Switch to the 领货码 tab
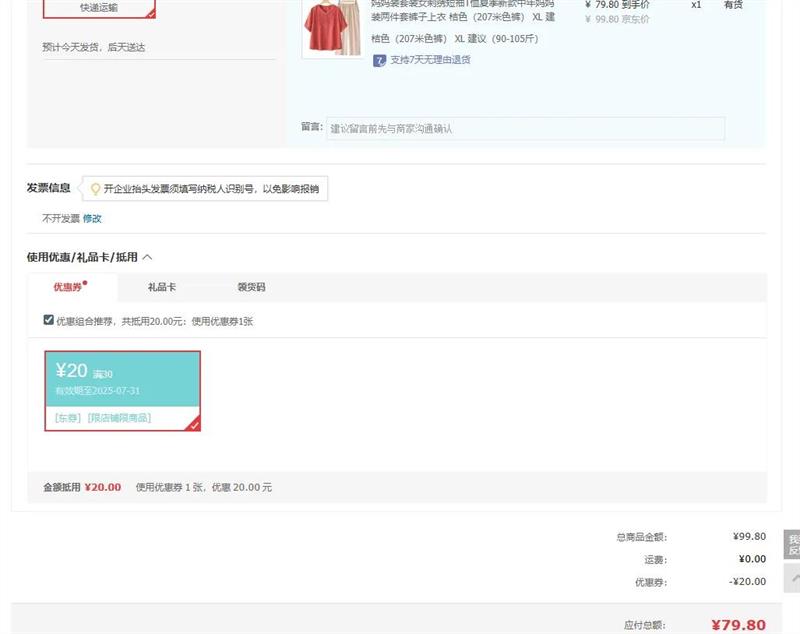The image size is (800, 634). [251, 287]
